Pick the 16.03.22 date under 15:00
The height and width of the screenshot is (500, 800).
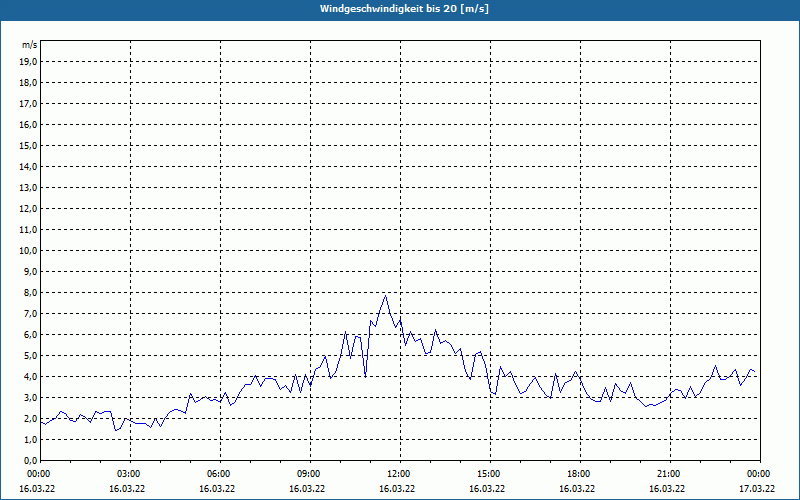point(487,488)
